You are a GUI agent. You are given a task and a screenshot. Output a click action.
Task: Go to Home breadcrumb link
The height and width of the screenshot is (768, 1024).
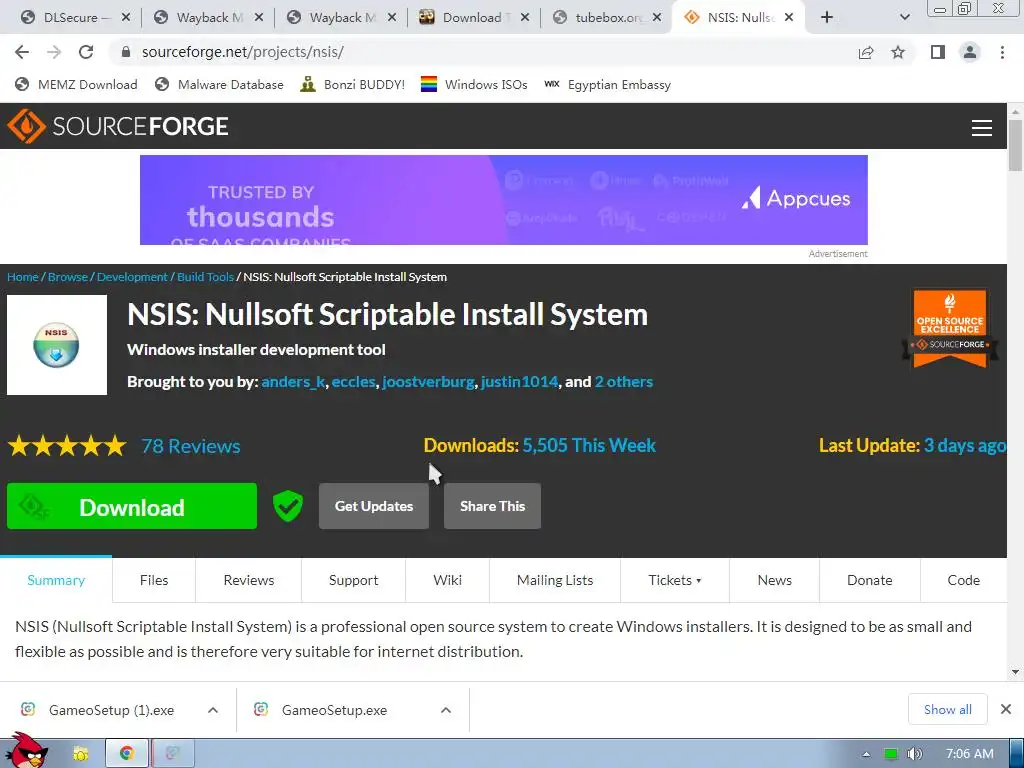point(23,277)
